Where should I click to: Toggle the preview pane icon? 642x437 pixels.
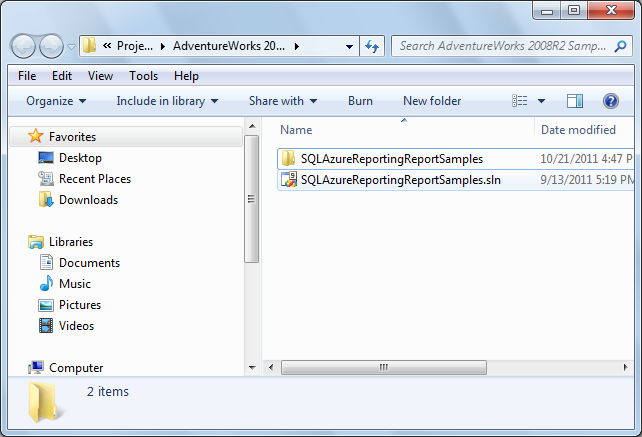(x=575, y=101)
